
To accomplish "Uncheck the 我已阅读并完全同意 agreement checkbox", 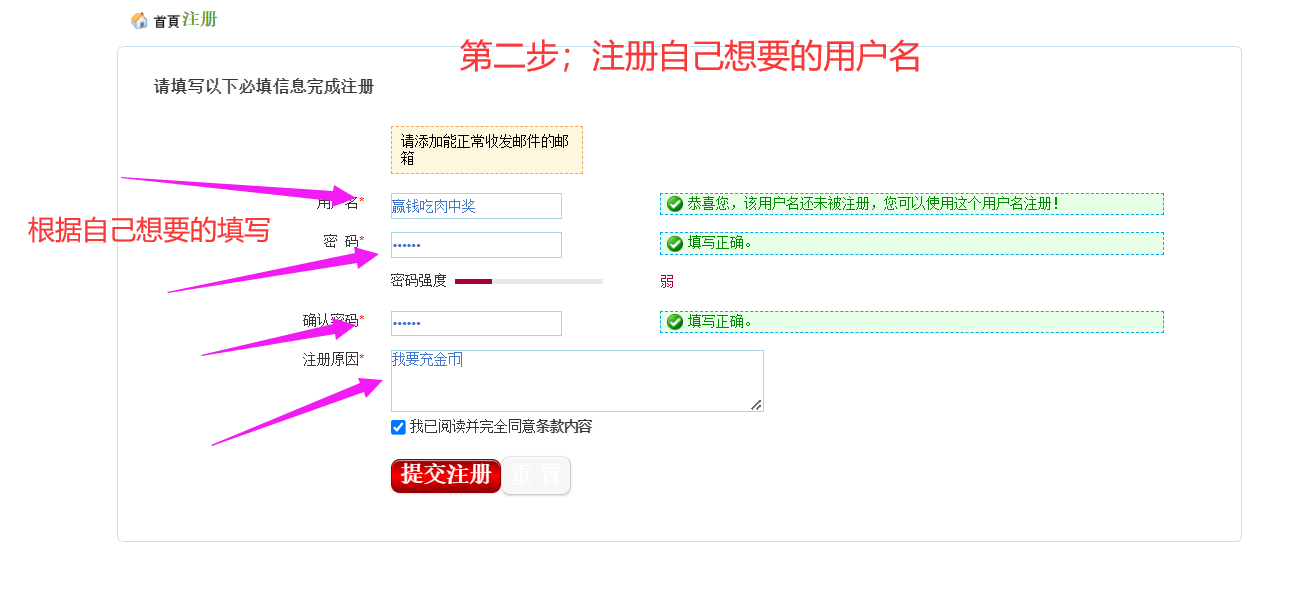I will (398, 428).
